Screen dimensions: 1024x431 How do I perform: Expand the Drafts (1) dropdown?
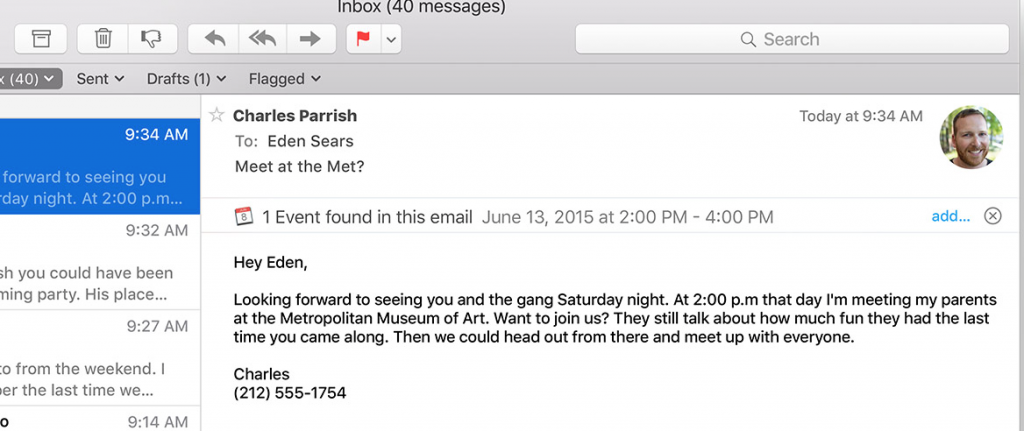(186, 79)
